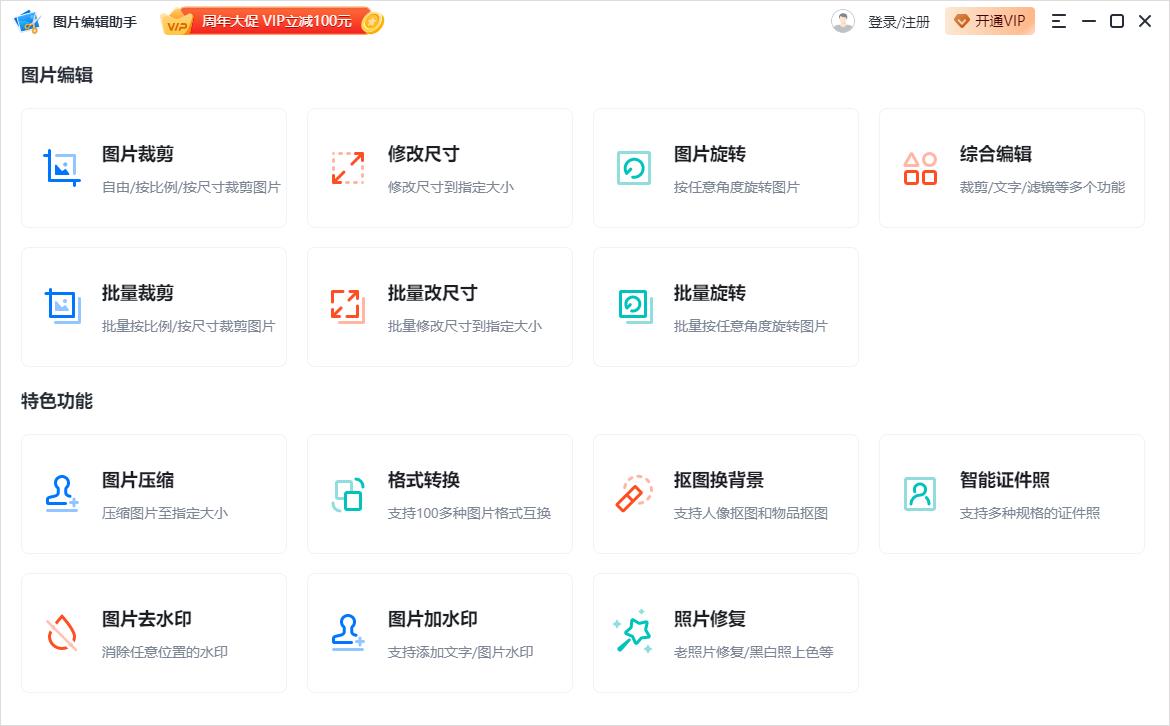
Task: Close the 图片编辑助手 window
Action: pos(1145,22)
